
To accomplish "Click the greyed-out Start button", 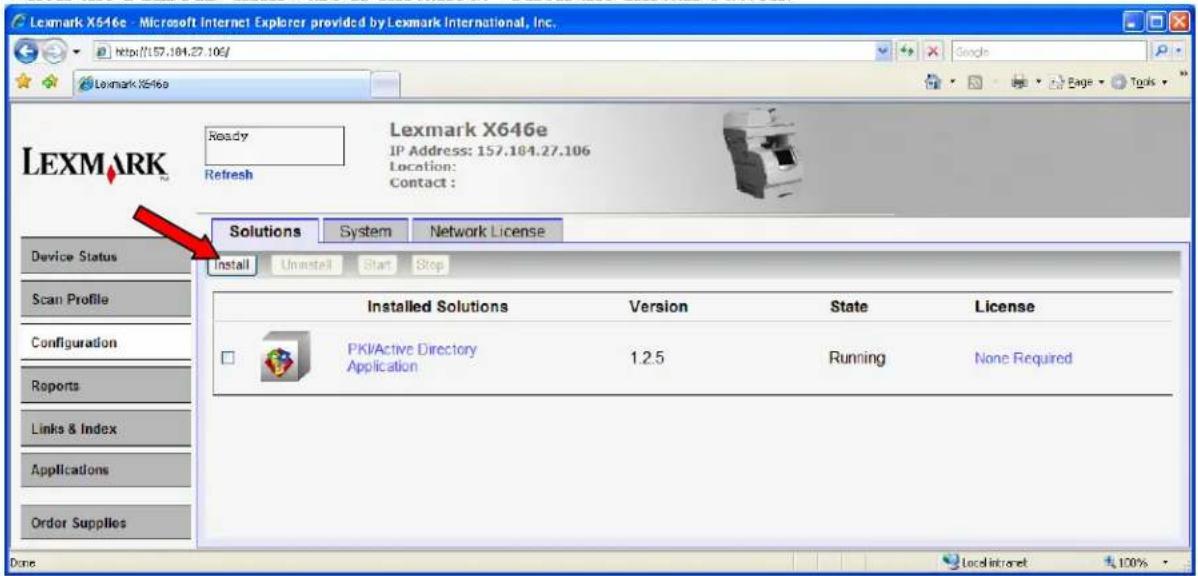I will coord(378,265).
